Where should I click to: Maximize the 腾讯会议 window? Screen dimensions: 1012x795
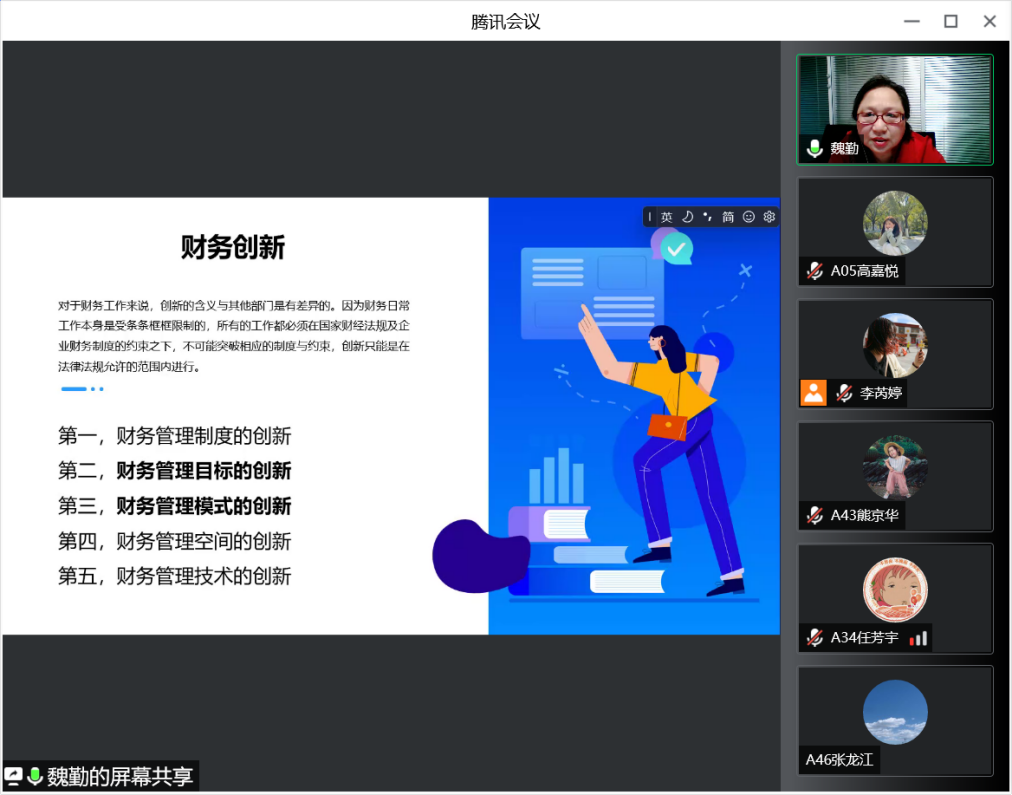click(950, 21)
